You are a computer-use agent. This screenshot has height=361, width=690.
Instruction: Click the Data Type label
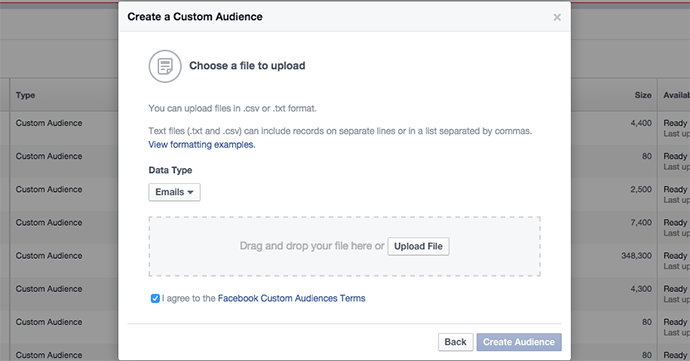(170, 170)
